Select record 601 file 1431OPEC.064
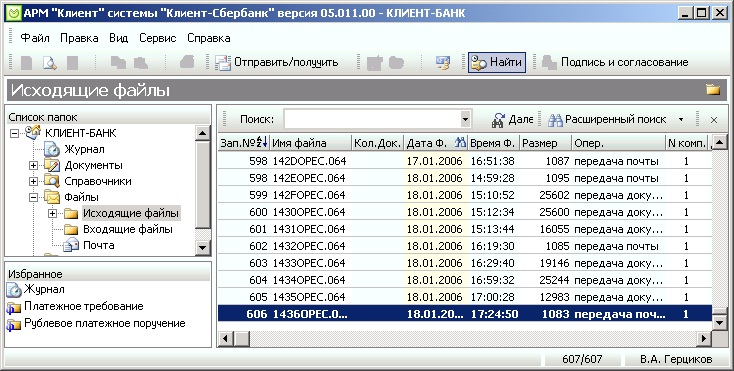The image size is (734, 371). pos(464,229)
